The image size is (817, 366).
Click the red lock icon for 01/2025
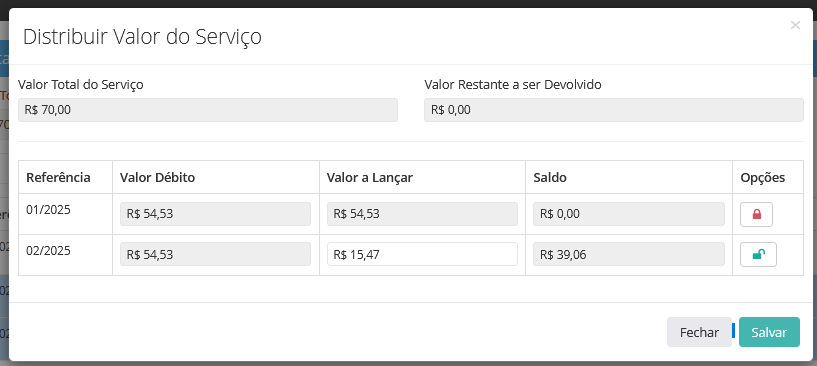pos(756,214)
